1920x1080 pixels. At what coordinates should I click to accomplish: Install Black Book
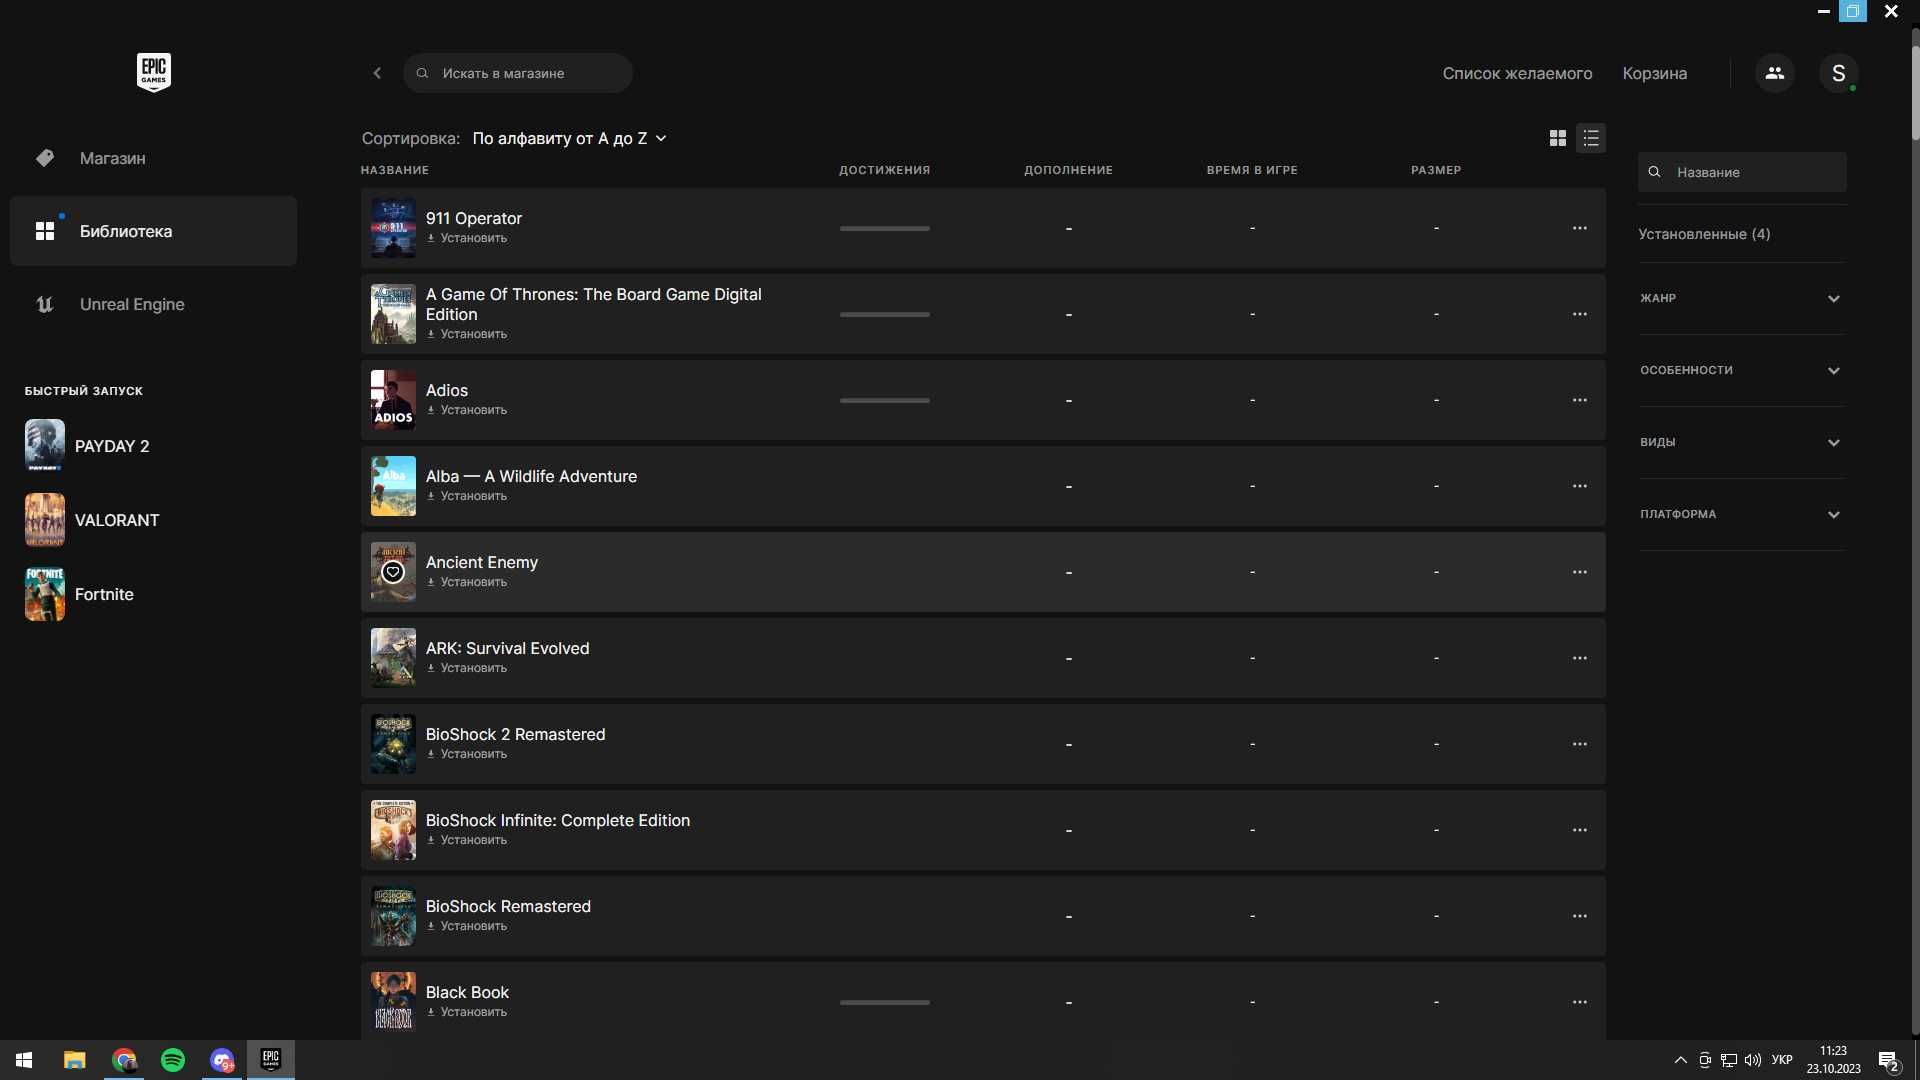pyautogui.click(x=467, y=1012)
